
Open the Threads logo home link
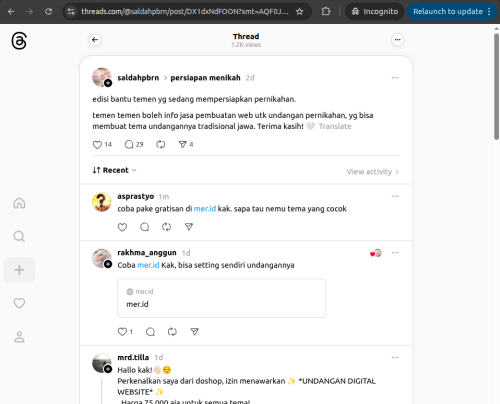19,41
